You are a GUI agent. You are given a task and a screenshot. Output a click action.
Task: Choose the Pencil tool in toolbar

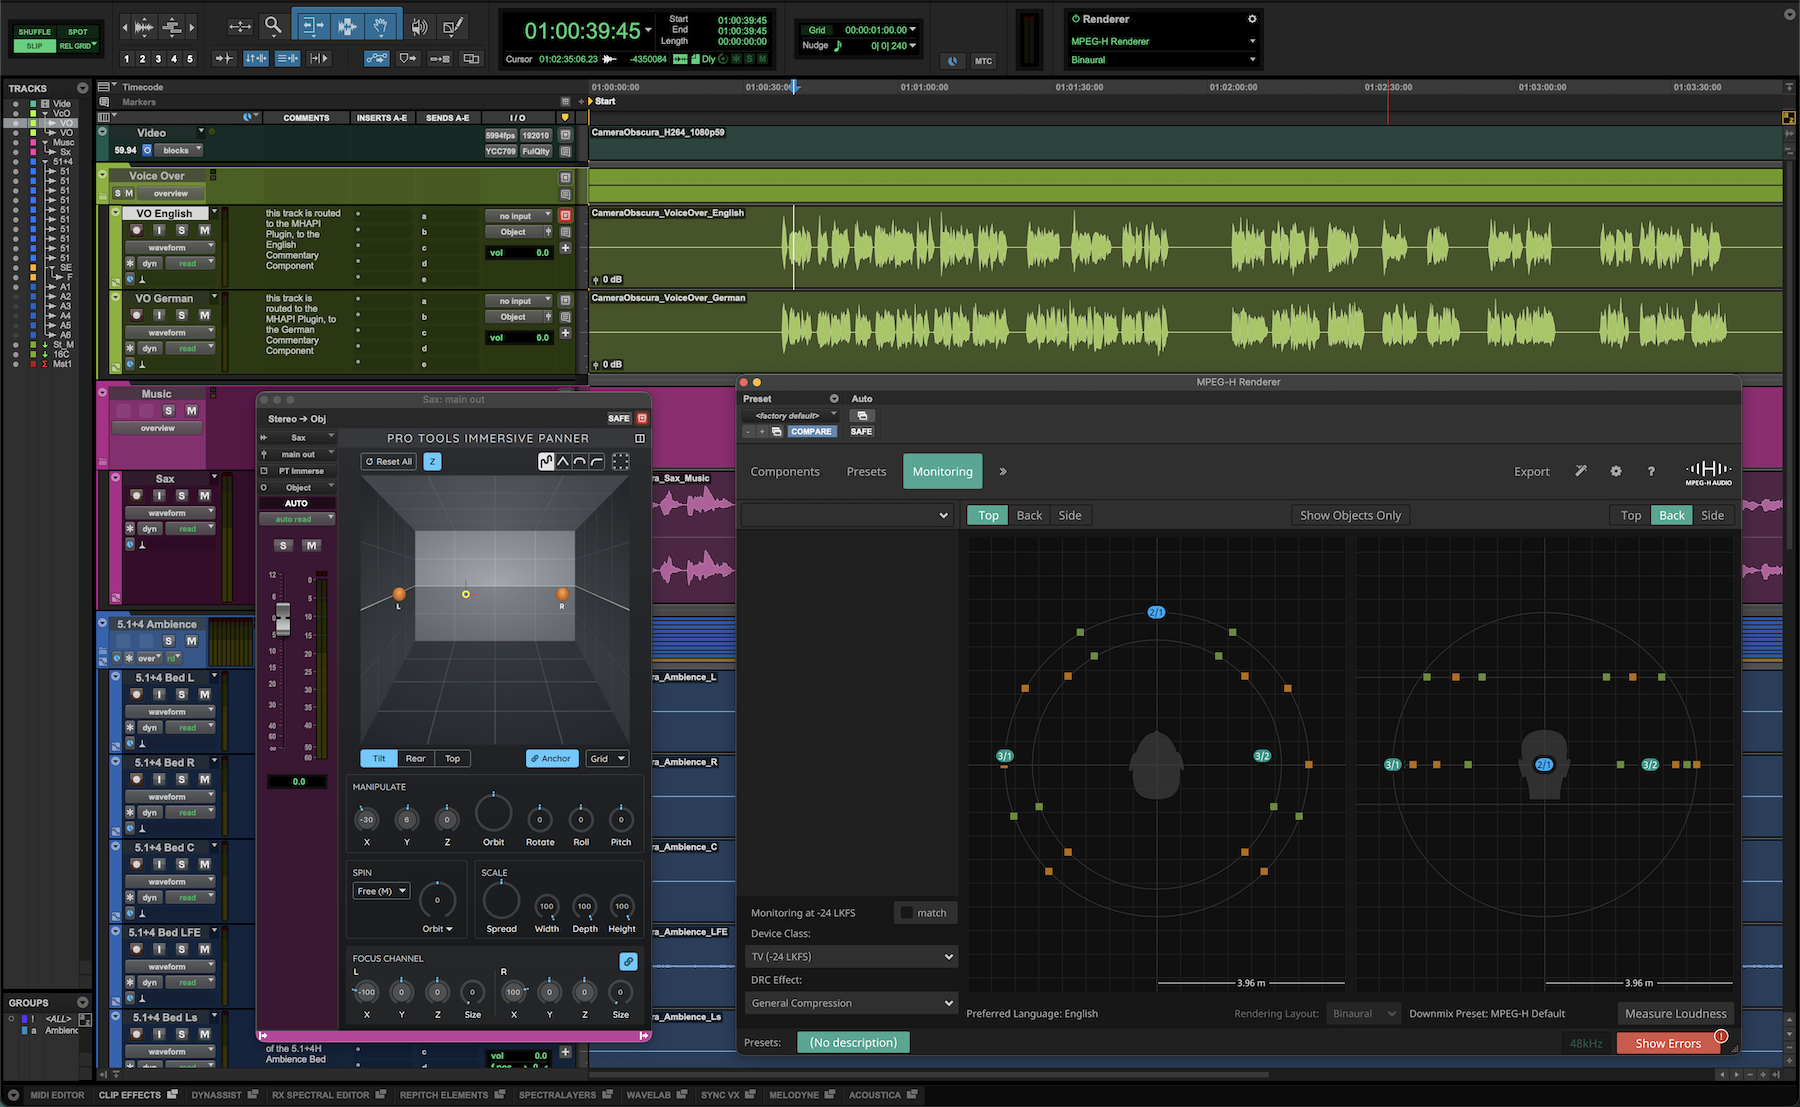[x=453, y=26]
